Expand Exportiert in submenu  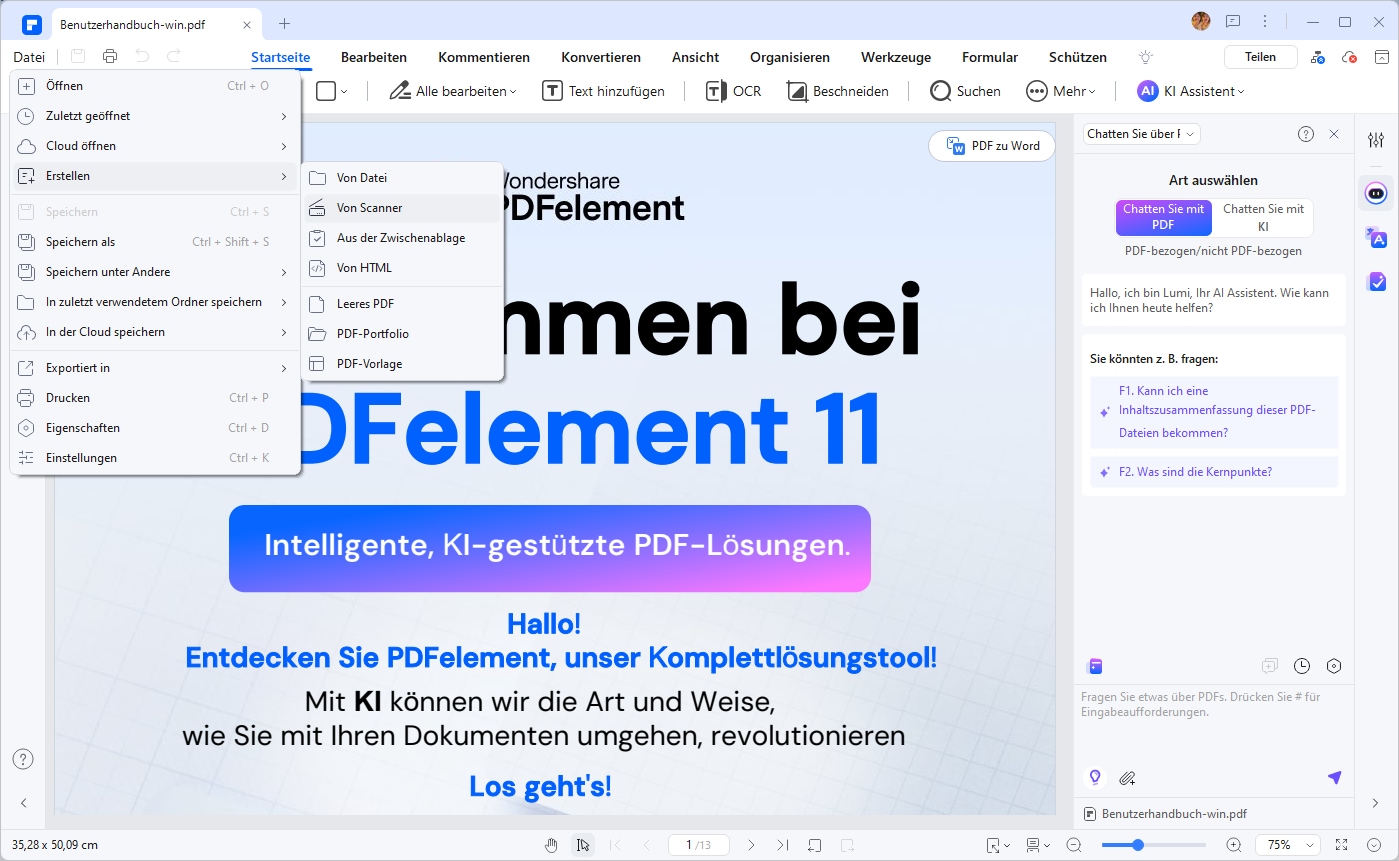[154, 368]
